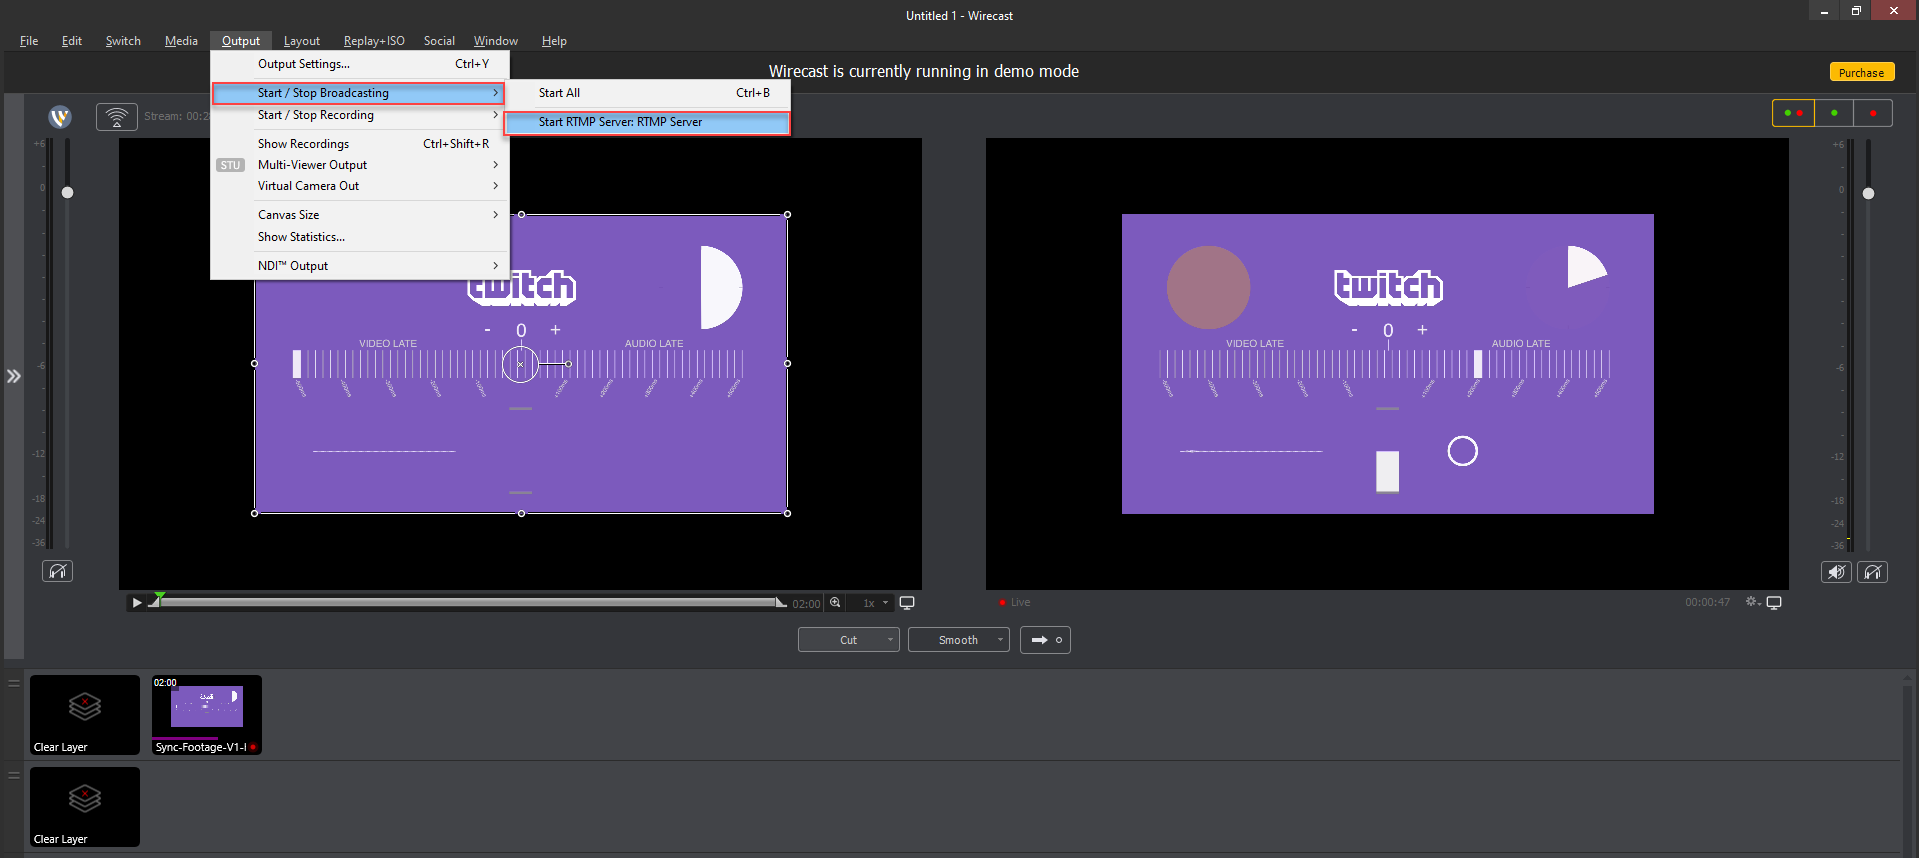Open the Edit menu

coord(72,41)
